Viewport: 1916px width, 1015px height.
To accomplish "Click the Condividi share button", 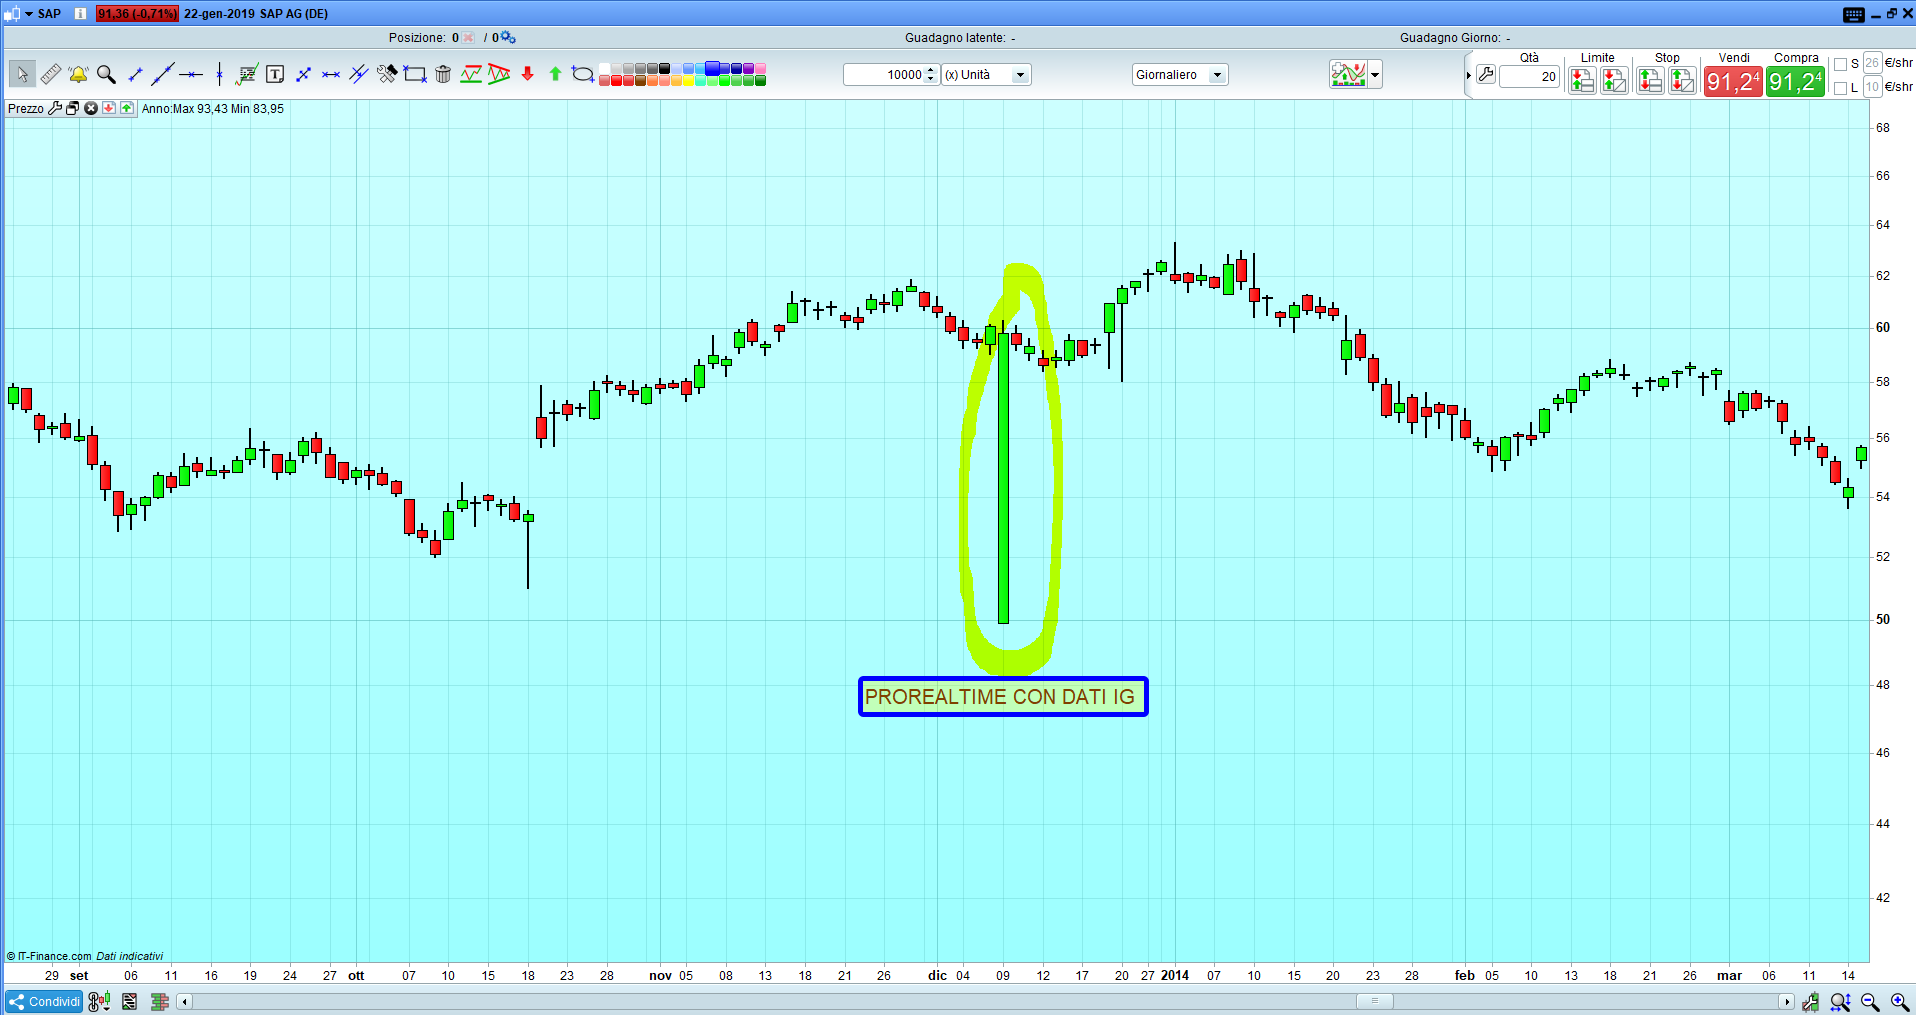I will pyautogui.click(x=44, y=1001).
